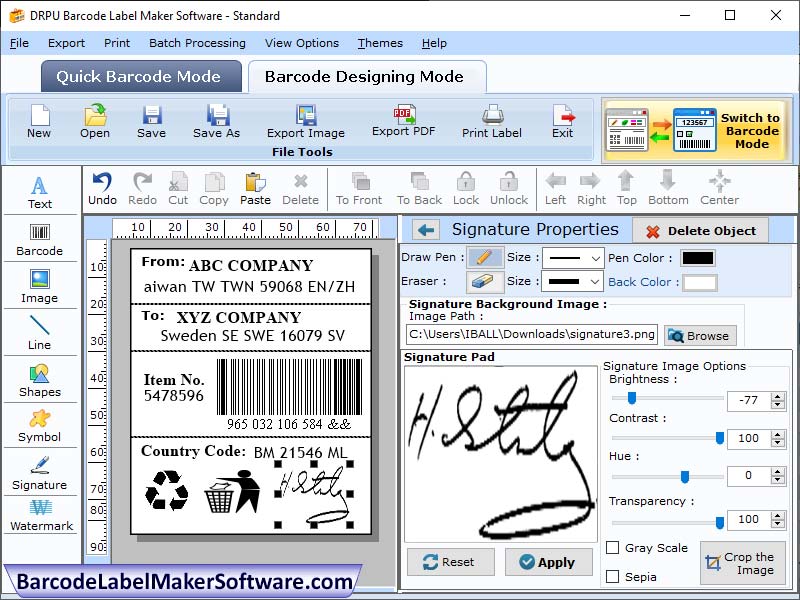Select the Eraser icon in Signature Properties
800x600 pixels.
[x=484, y=281]
